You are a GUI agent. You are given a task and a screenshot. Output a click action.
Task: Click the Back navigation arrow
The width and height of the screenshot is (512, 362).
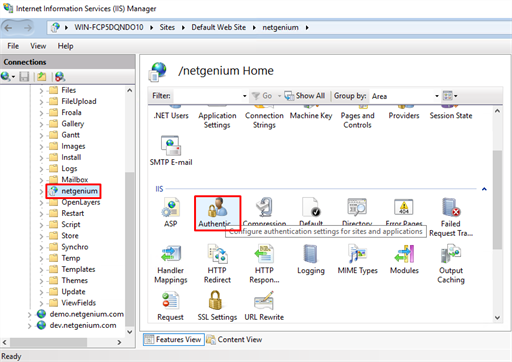(x=8, y=28)
